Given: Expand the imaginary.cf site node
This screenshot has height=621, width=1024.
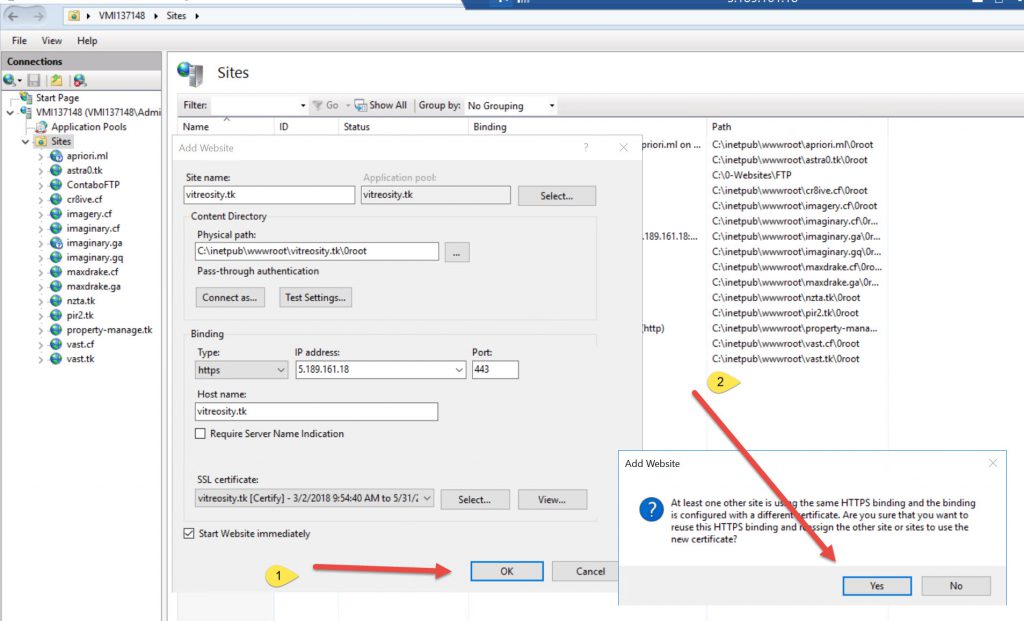Looking at the screenshot, I should 41,229.
